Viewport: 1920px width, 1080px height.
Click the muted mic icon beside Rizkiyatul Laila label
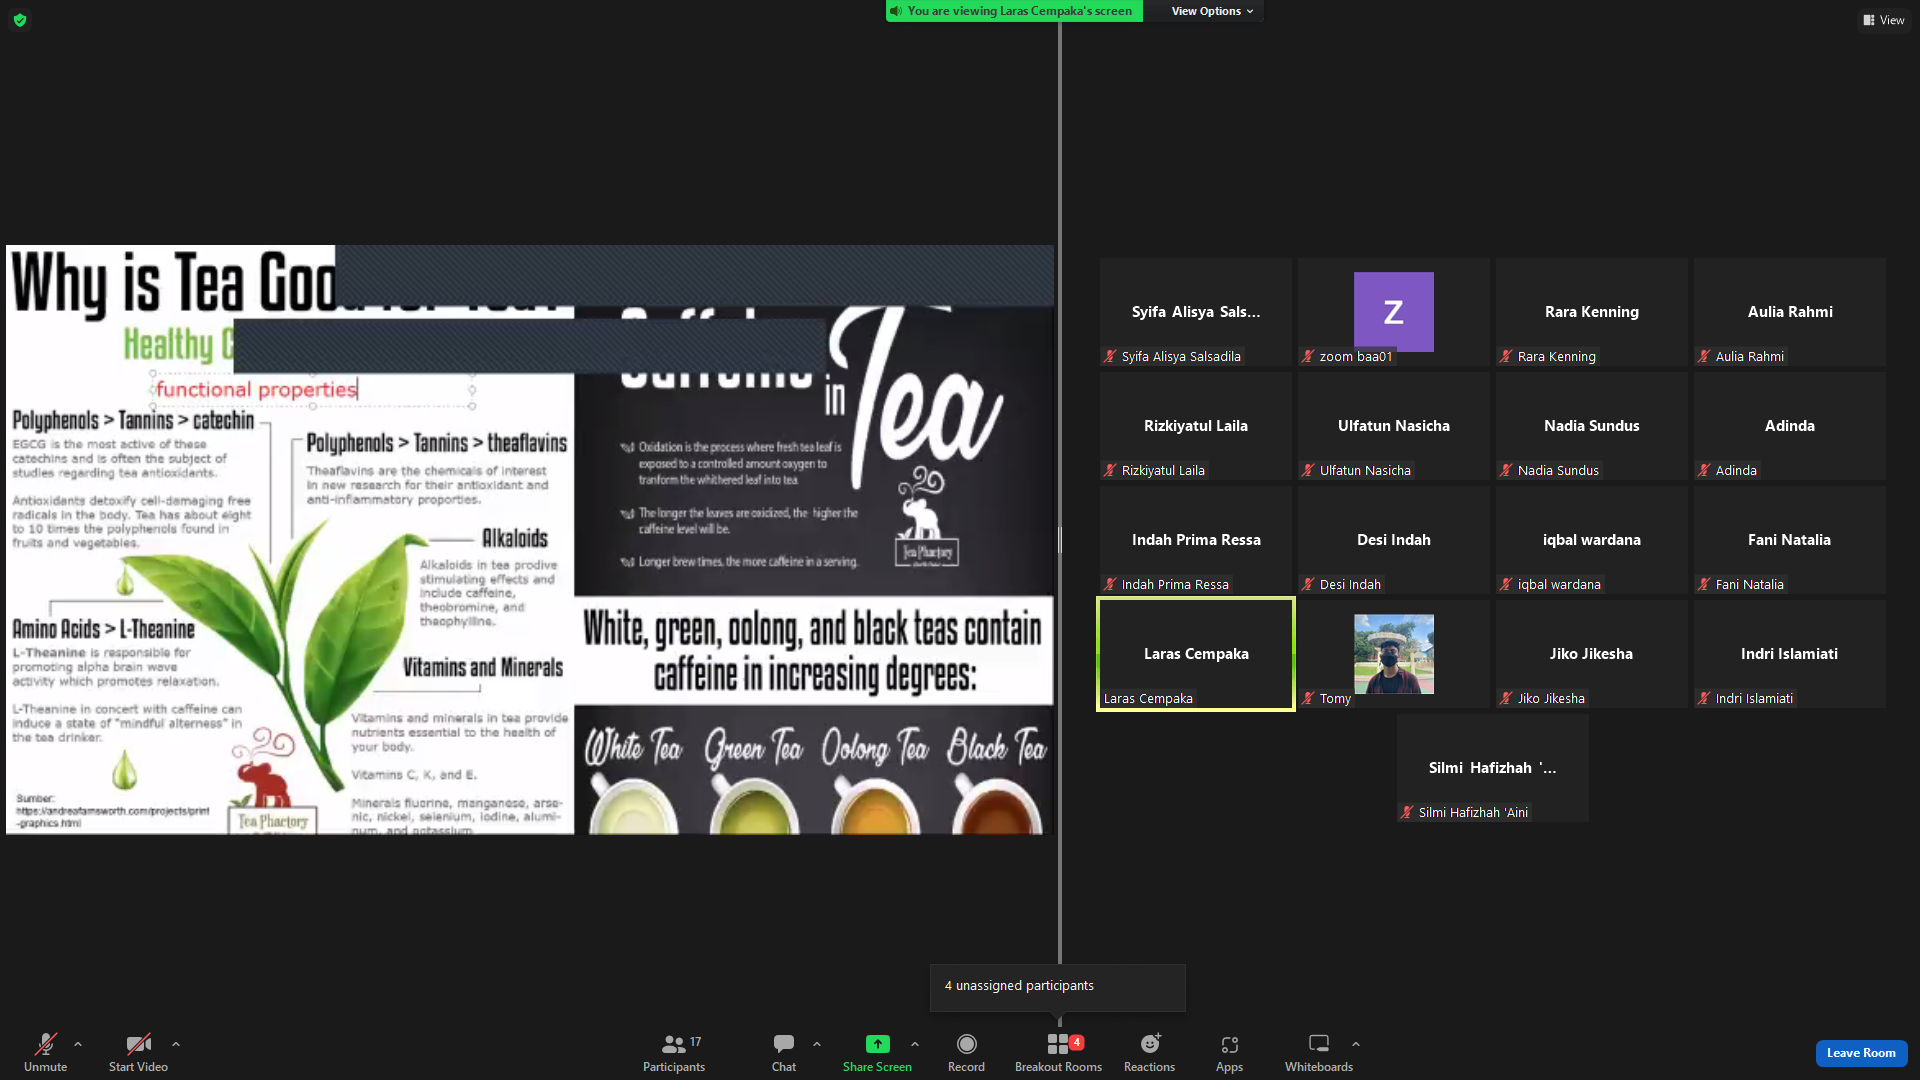point(1110,470)
